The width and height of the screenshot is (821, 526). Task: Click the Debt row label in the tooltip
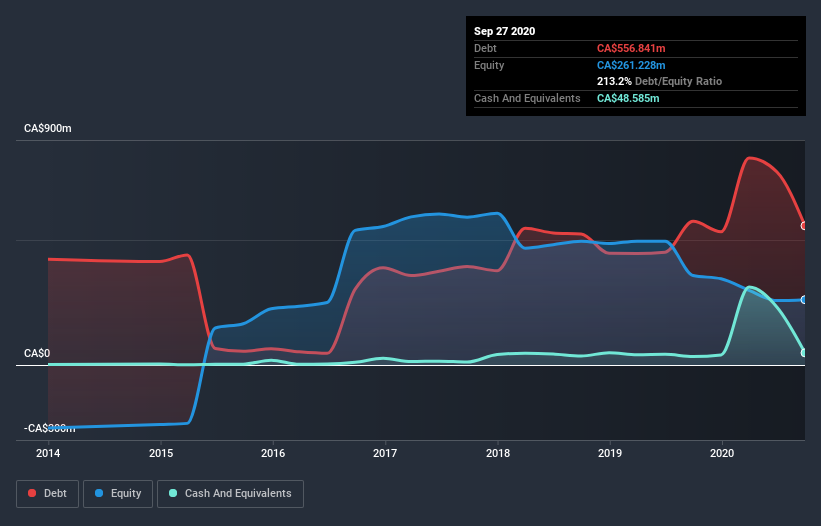(x=485, y=48)
